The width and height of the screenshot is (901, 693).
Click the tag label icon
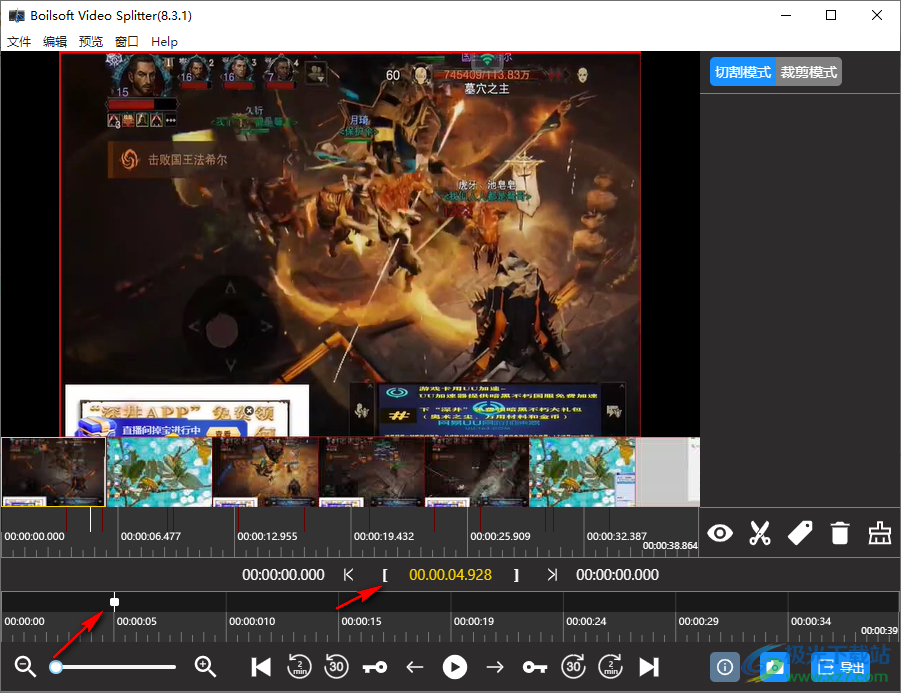(800, 533)
